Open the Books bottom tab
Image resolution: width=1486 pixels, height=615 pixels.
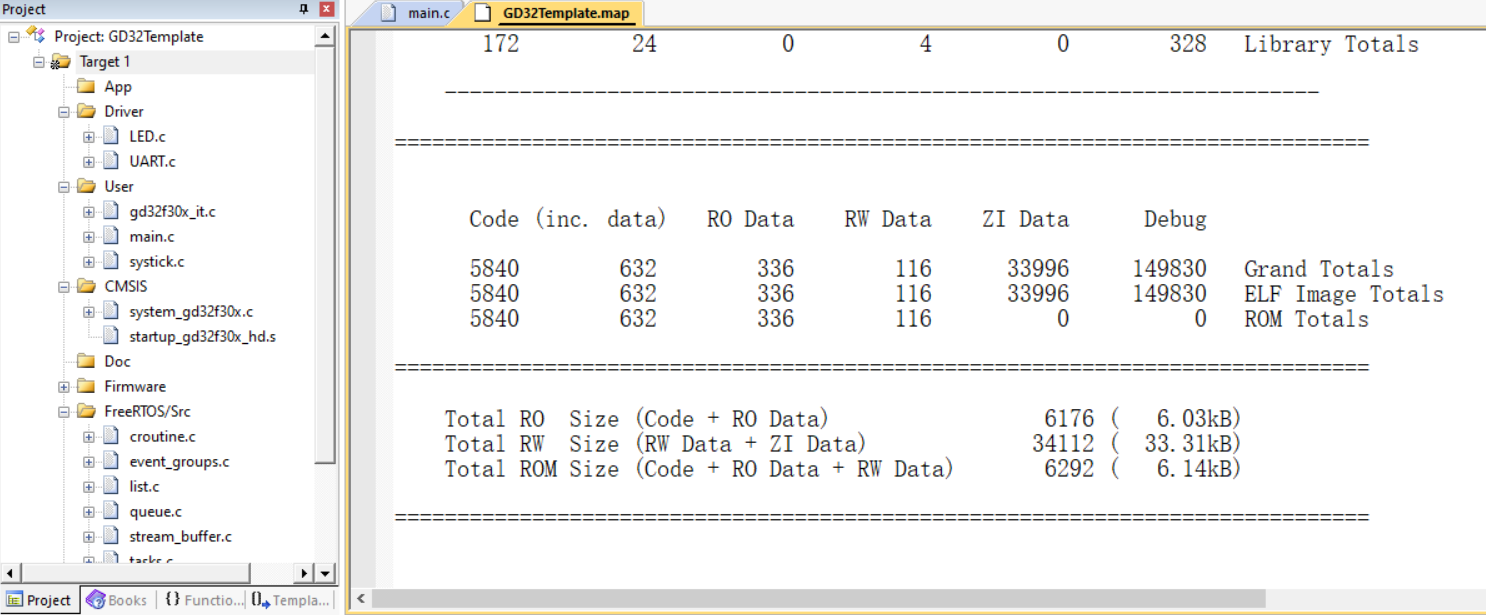click(118, 600)
